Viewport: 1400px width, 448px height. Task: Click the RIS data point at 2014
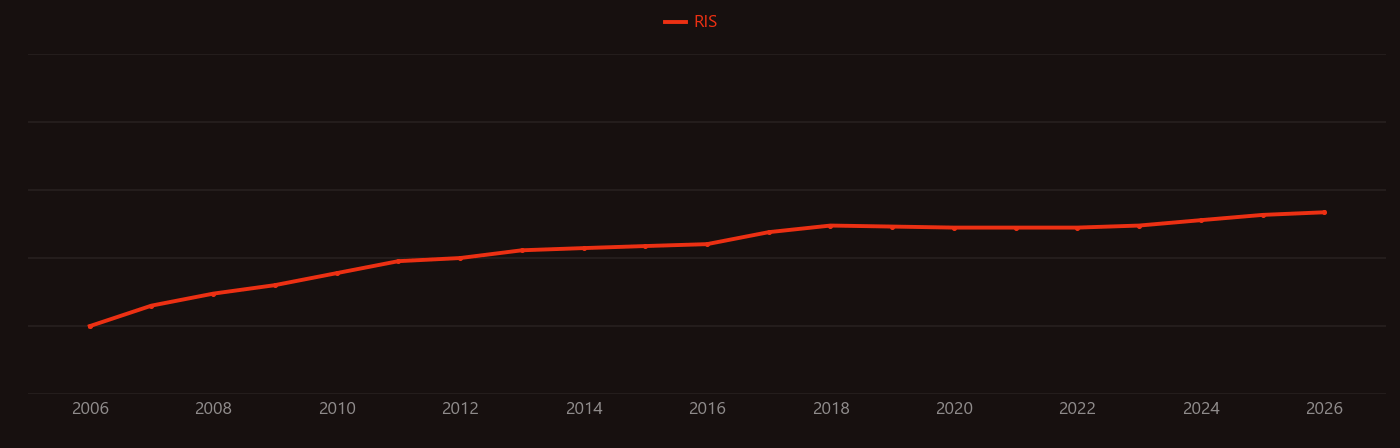pos(584,248)
